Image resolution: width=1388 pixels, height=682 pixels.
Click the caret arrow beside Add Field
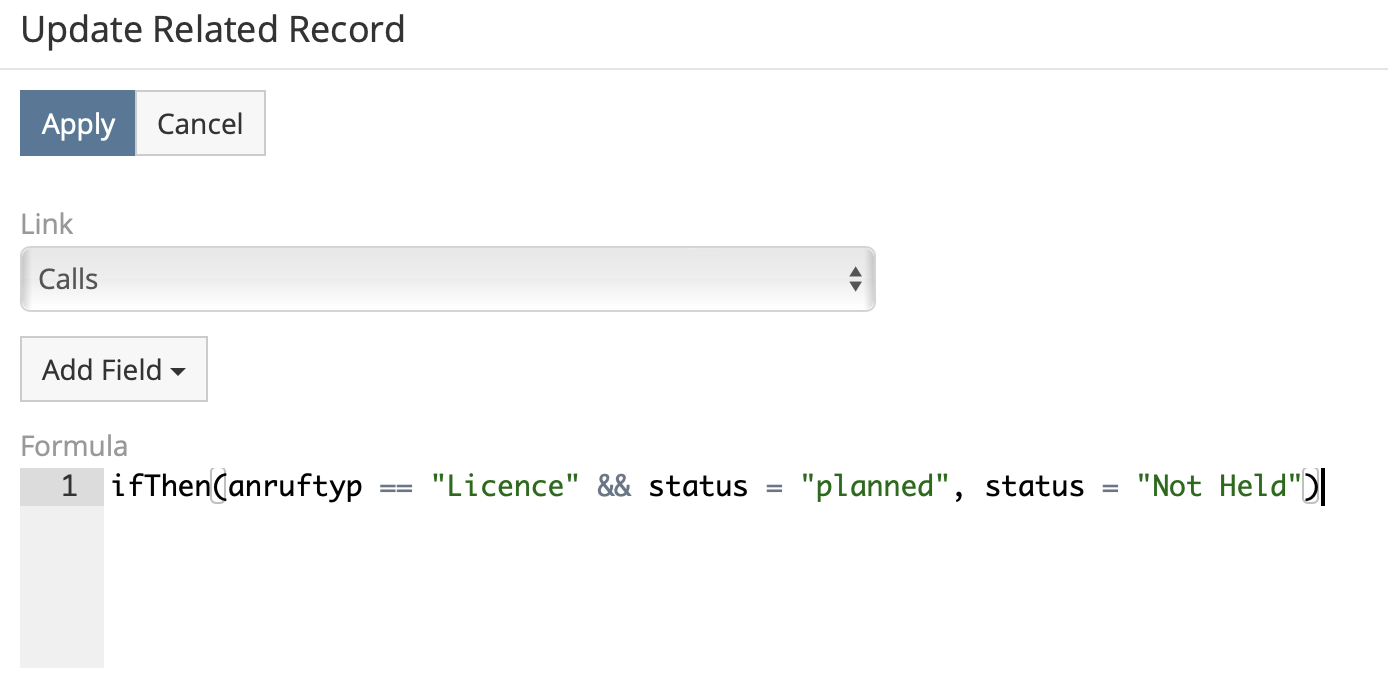click(178, 371)
